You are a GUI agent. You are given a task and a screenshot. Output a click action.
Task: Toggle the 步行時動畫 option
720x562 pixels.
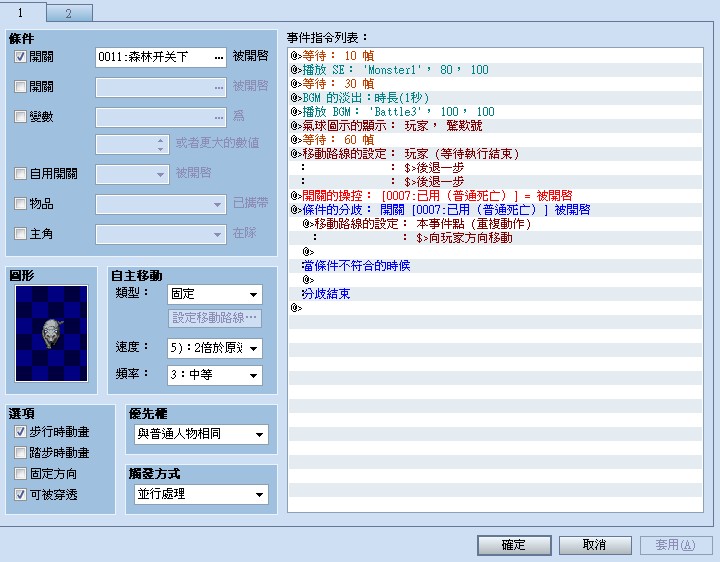pyautogui.click(x=20, y=432)
